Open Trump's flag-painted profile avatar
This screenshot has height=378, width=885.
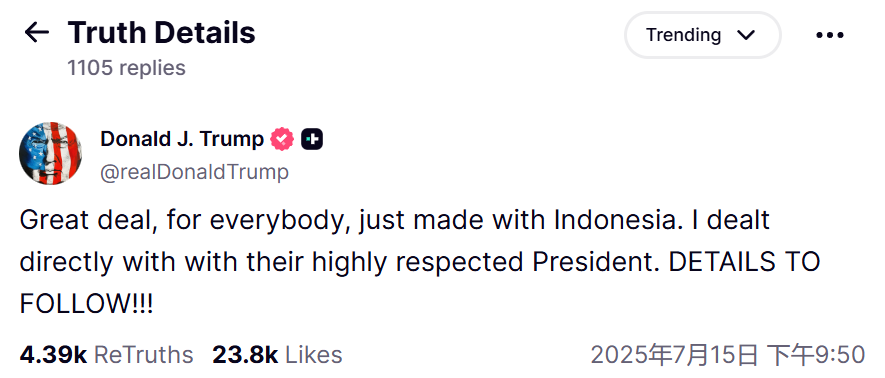[x=50, y=153]
